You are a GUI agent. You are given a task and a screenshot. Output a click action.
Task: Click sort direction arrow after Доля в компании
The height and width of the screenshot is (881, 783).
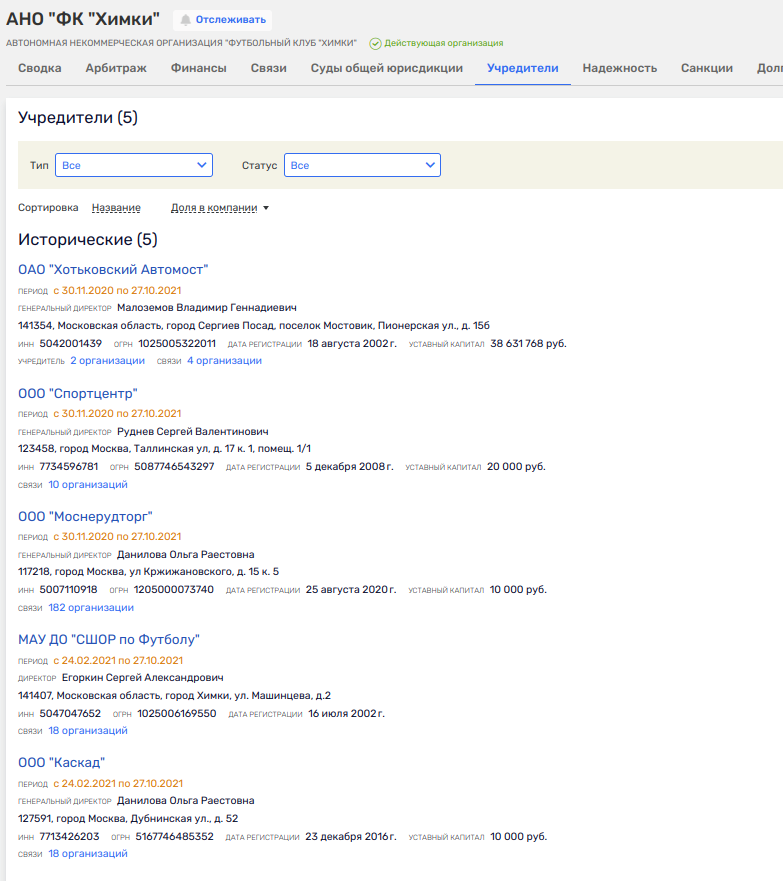(266, 208)
